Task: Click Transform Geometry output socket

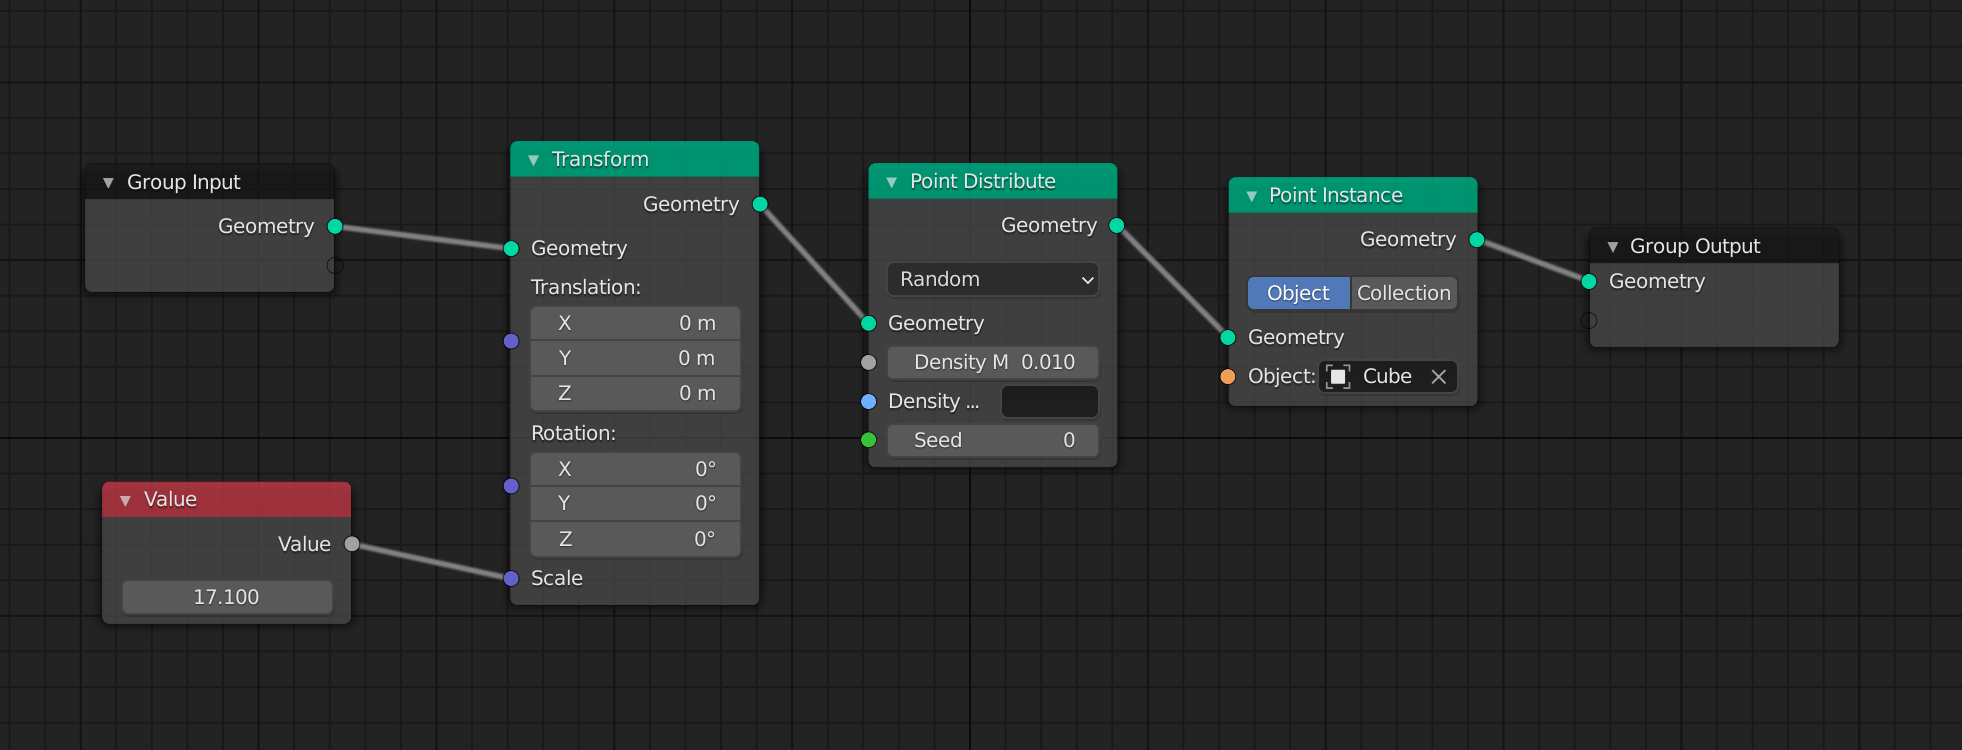Action: tap(760, 204)
